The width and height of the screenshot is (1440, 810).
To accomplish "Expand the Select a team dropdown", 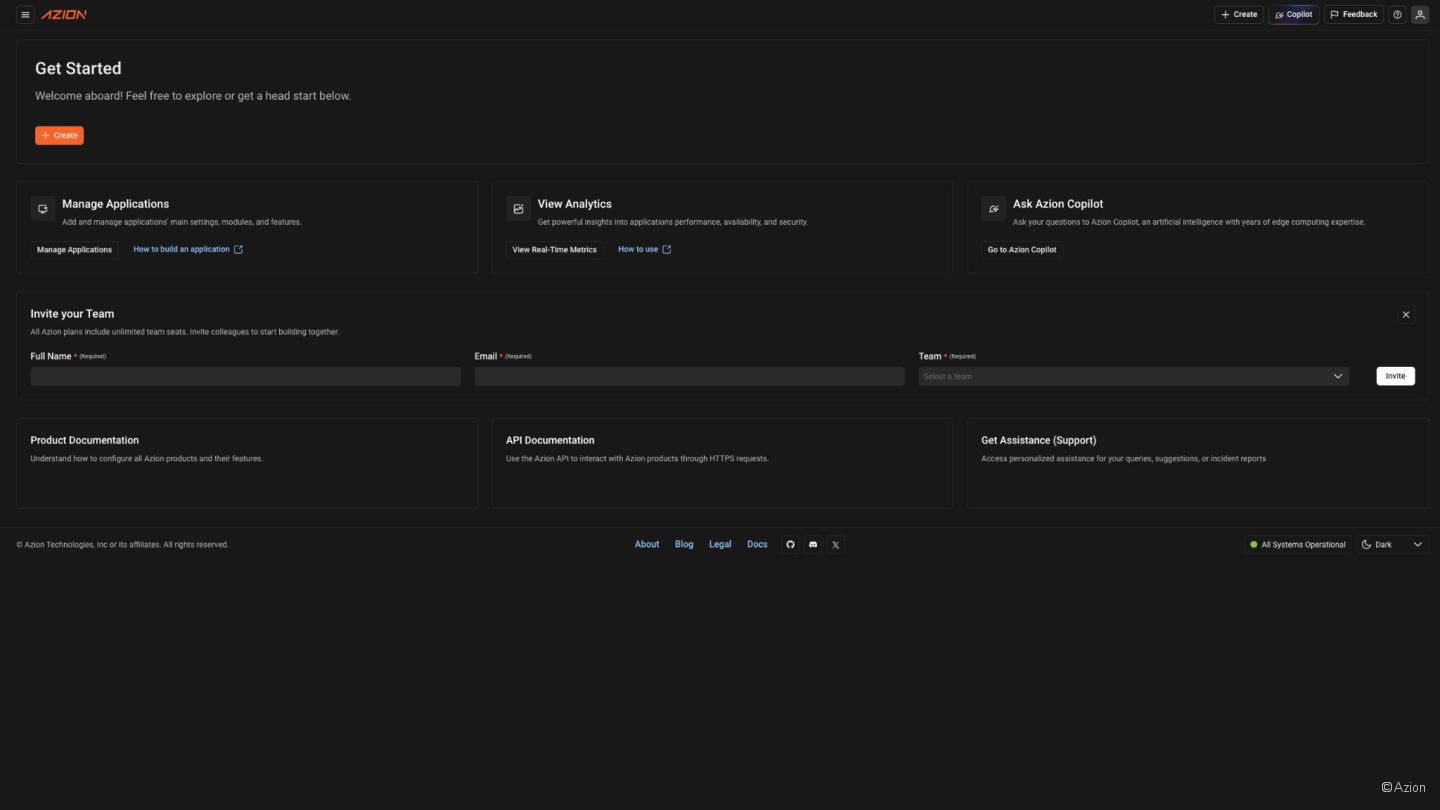I will click(1133, 376).
